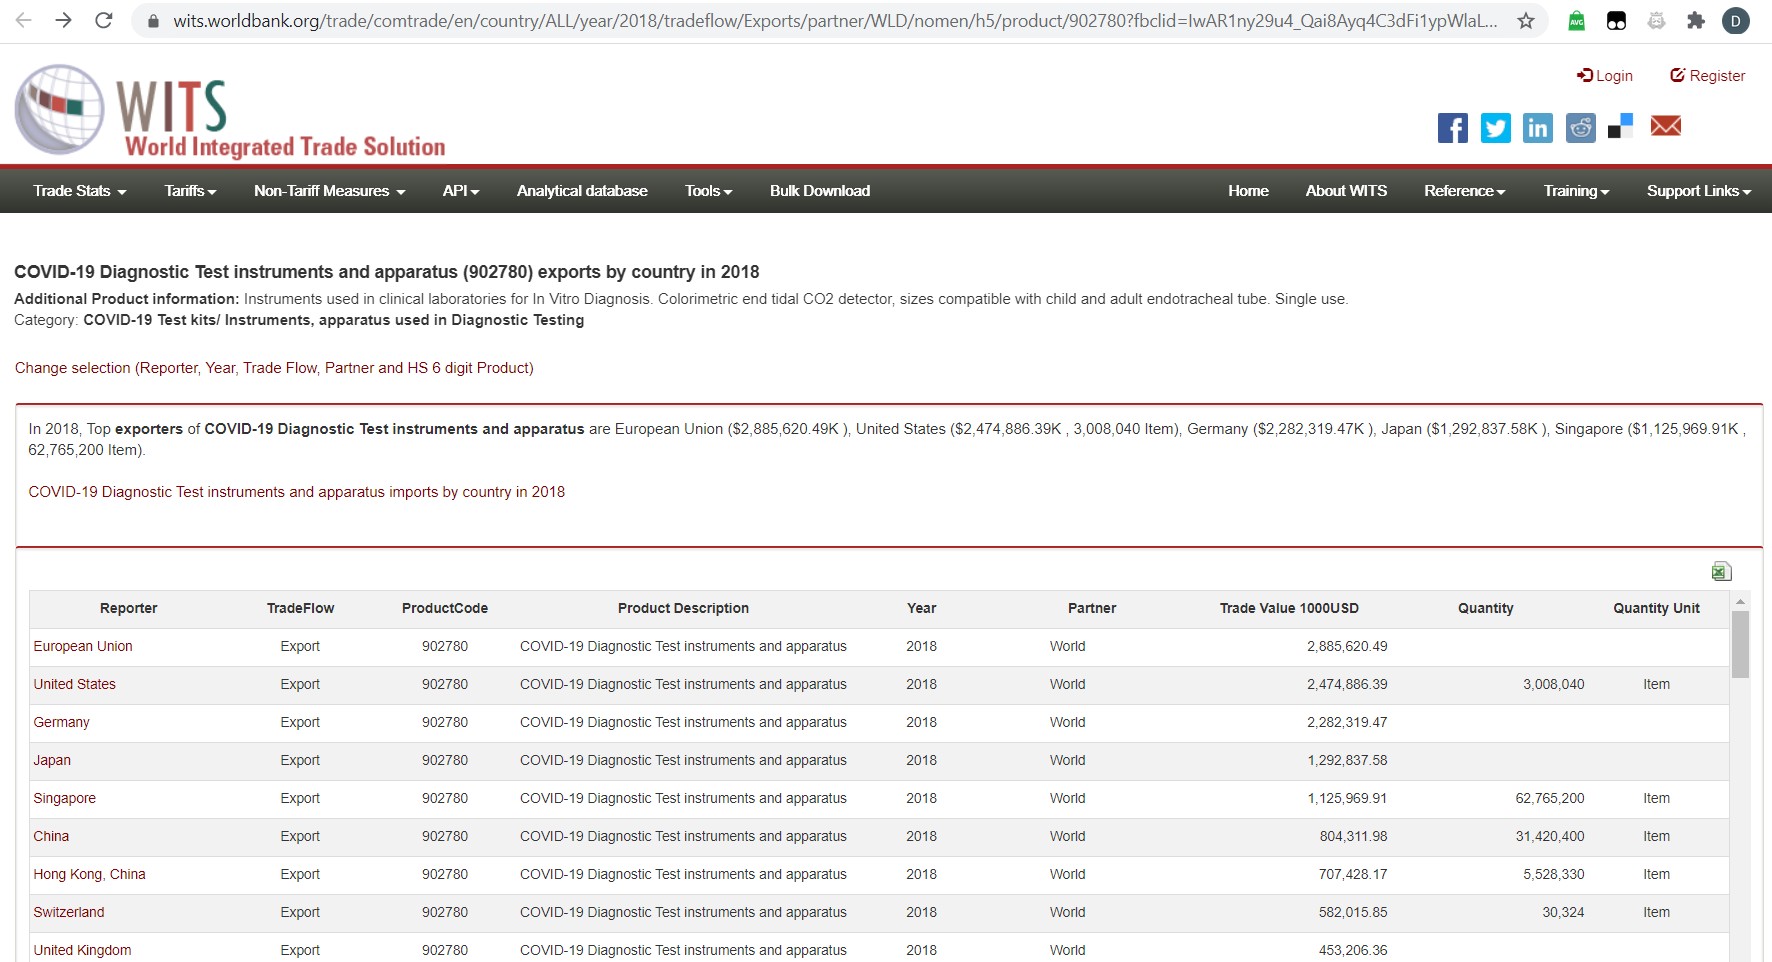Open browser extensions puzzle icon
The image size is (1772, 962).
point(1695,21)
